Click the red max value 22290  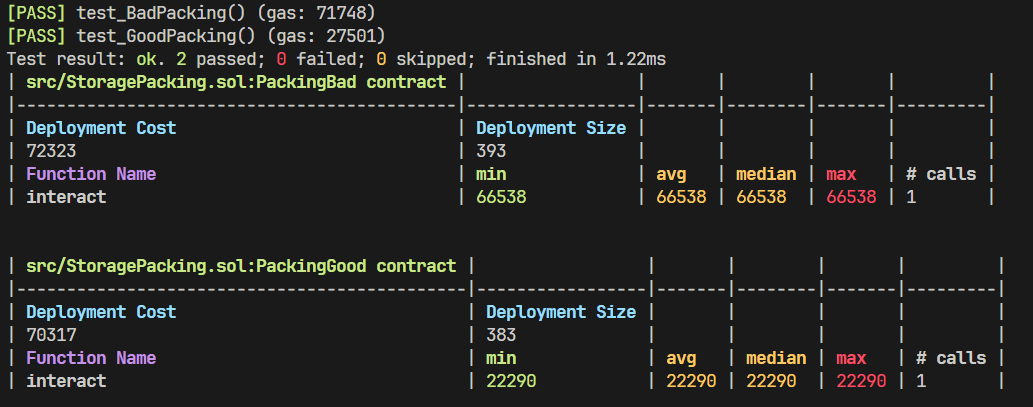861,381
